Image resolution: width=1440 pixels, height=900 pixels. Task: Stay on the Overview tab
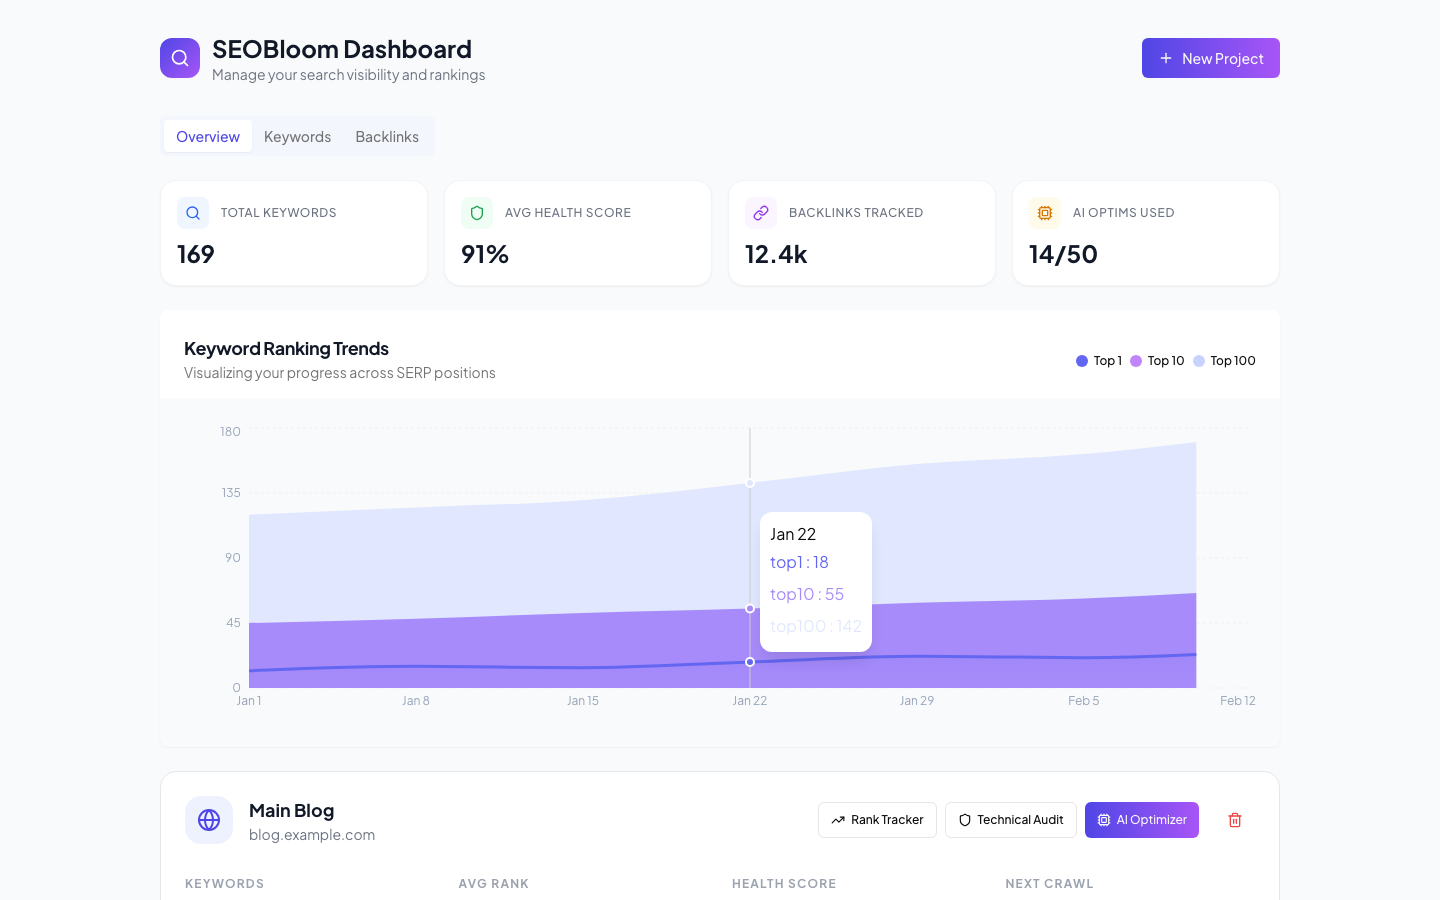pos(207,136)
